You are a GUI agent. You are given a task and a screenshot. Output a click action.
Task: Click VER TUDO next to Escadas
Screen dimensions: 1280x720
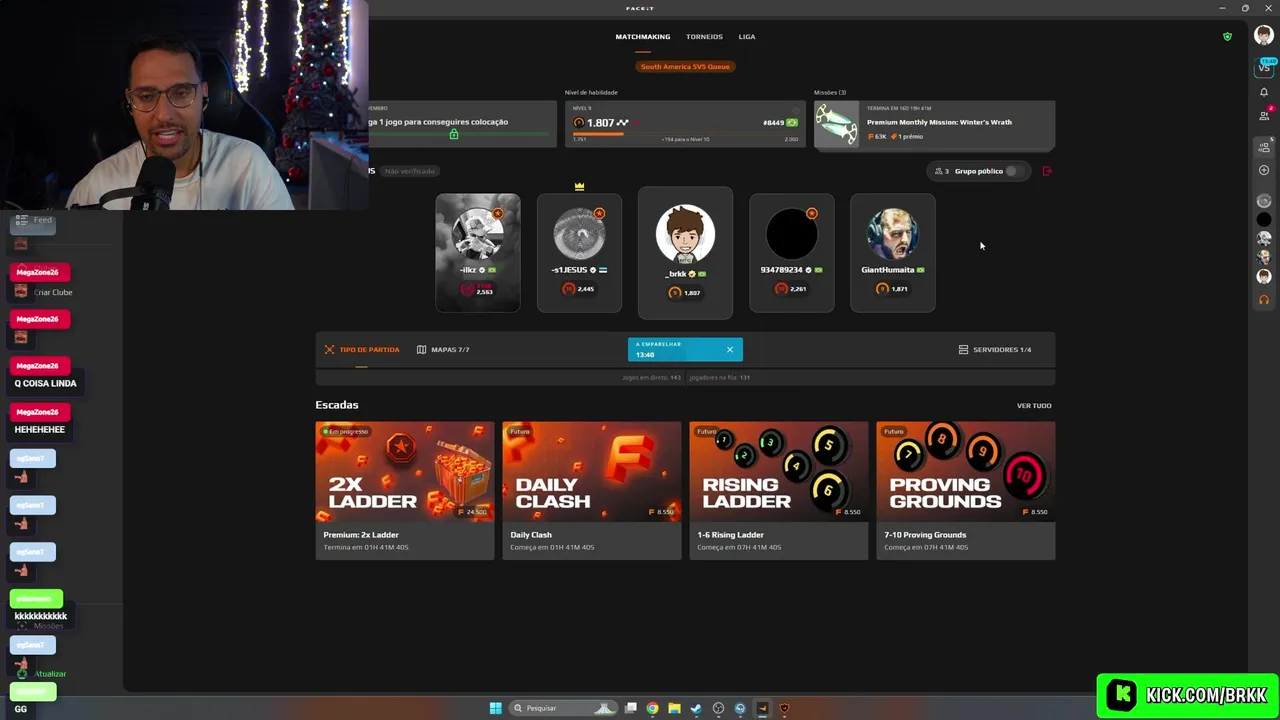[1034, 406]
